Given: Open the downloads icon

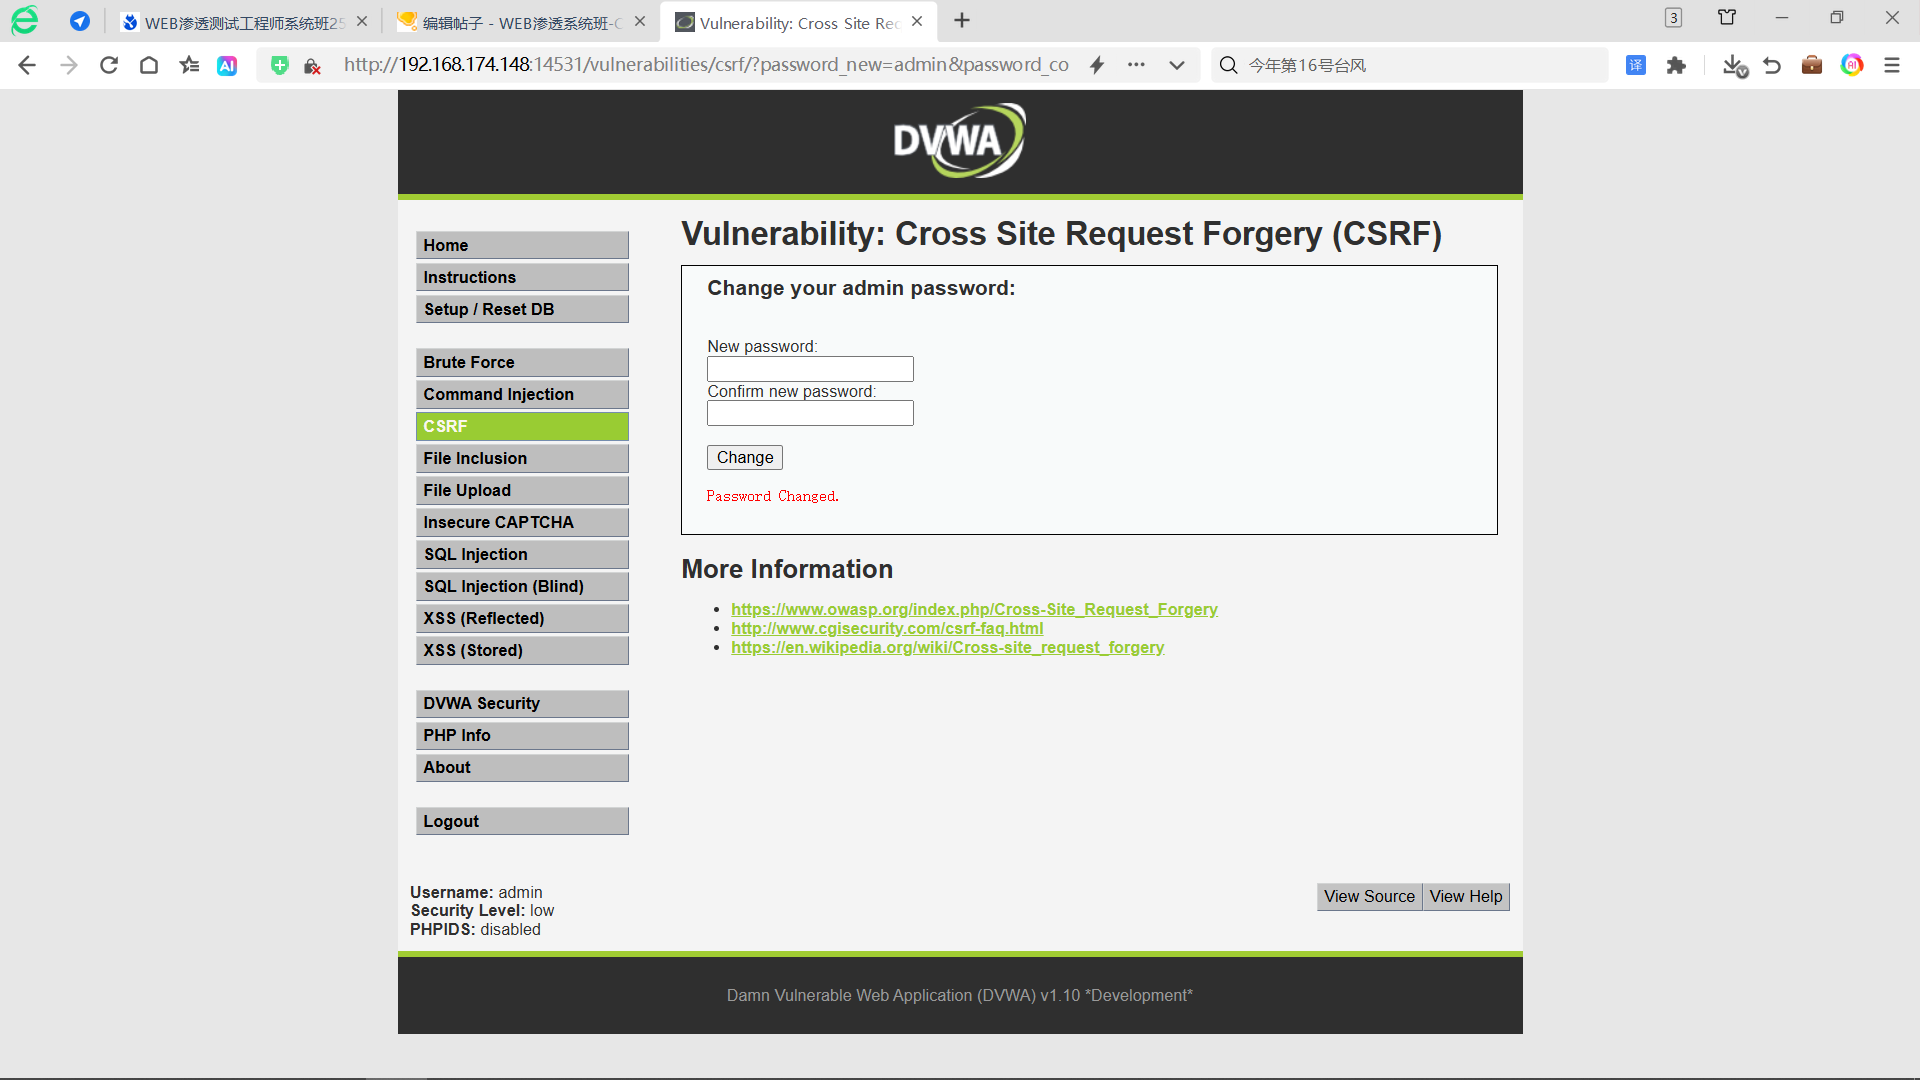Looking at the screenshot, I should tap(1734, 65).
